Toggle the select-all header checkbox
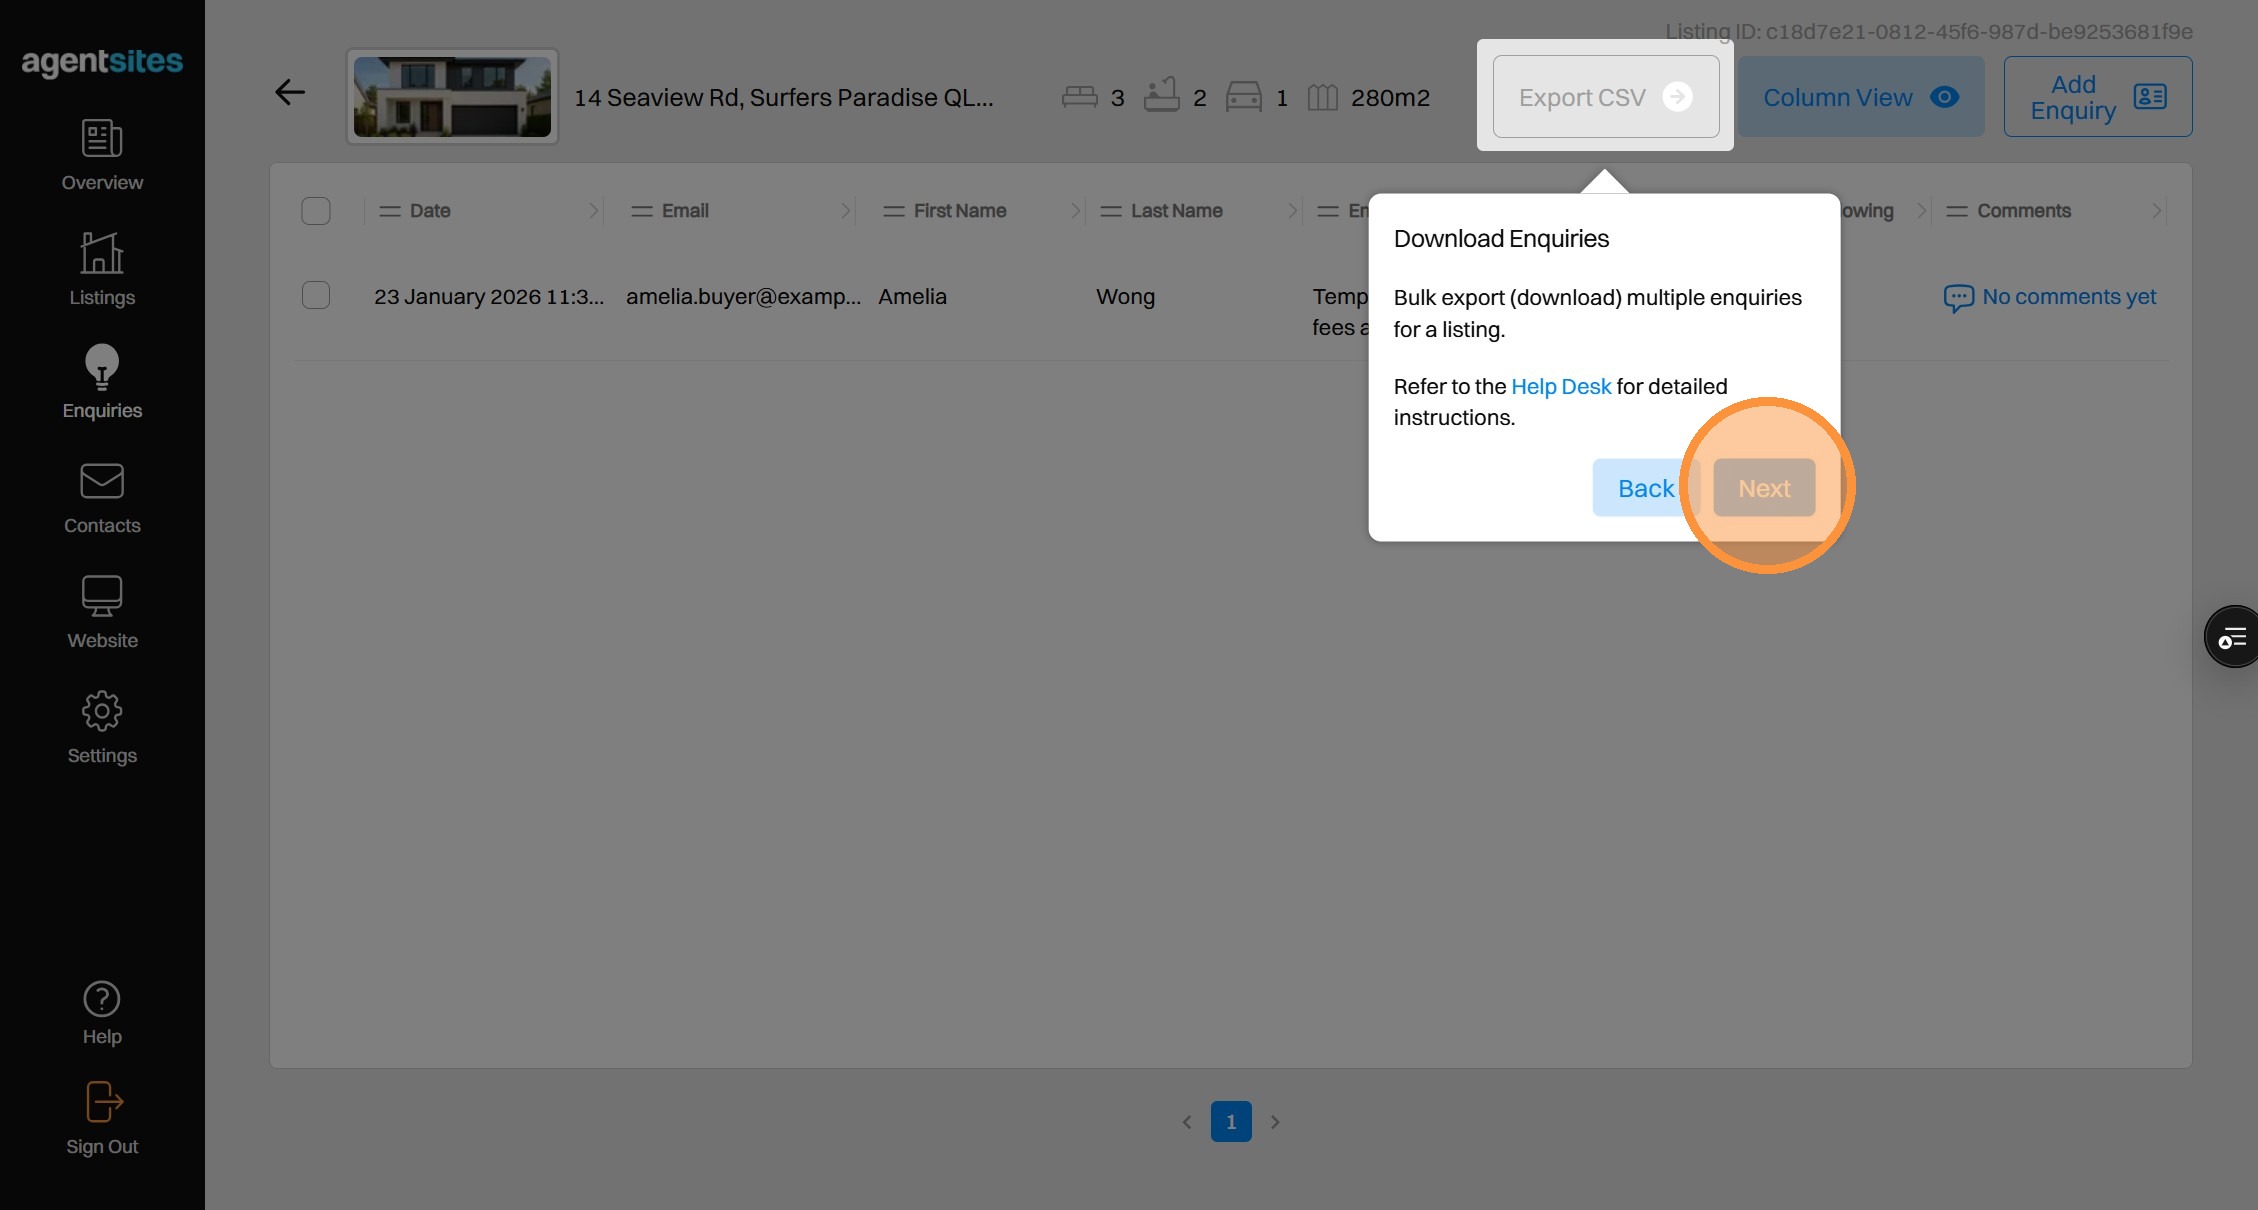Image resolution: width=2258 pixels, height=1210 pixels. tap(316, 211)
